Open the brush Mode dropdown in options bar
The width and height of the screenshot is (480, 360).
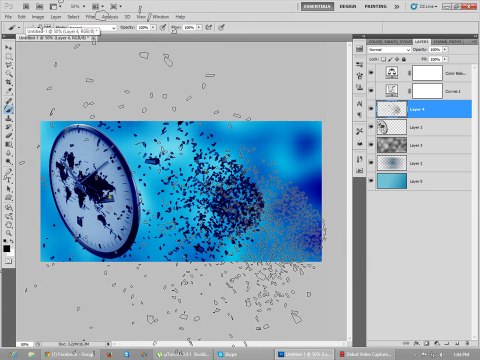pos(92,28)
